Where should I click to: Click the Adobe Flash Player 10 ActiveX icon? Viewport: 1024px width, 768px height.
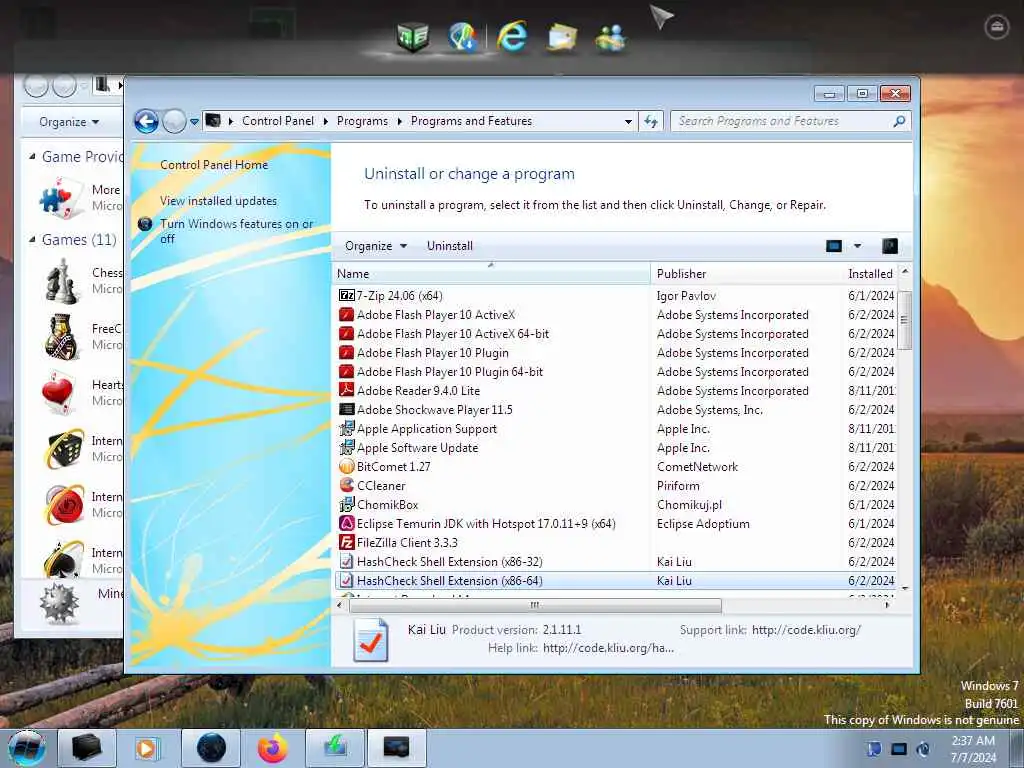click(x=346, y=315)
